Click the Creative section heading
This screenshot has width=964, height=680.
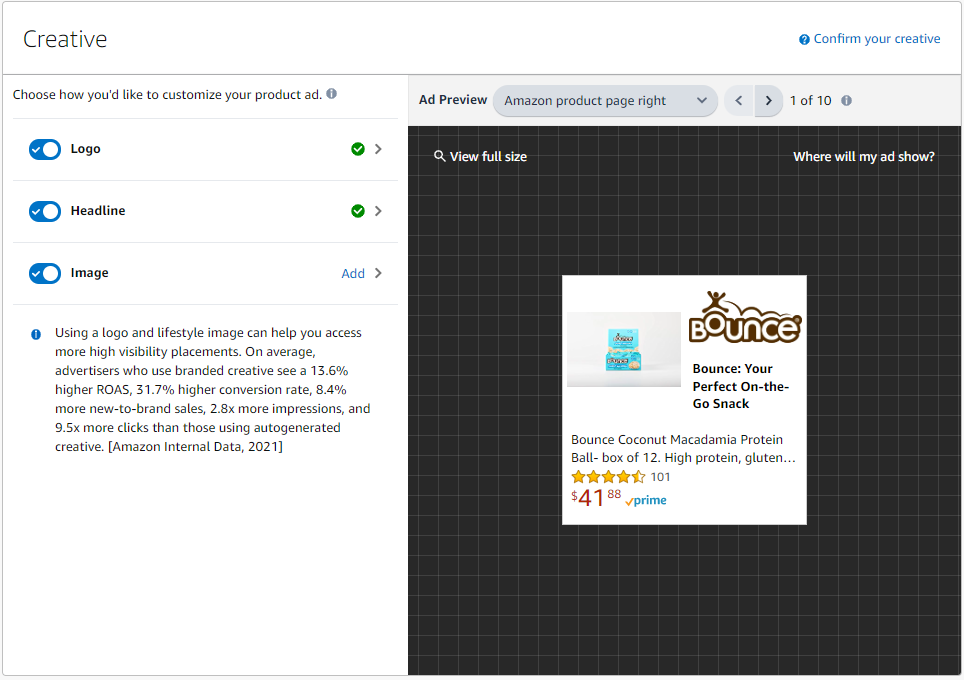(x=65, y=39)
